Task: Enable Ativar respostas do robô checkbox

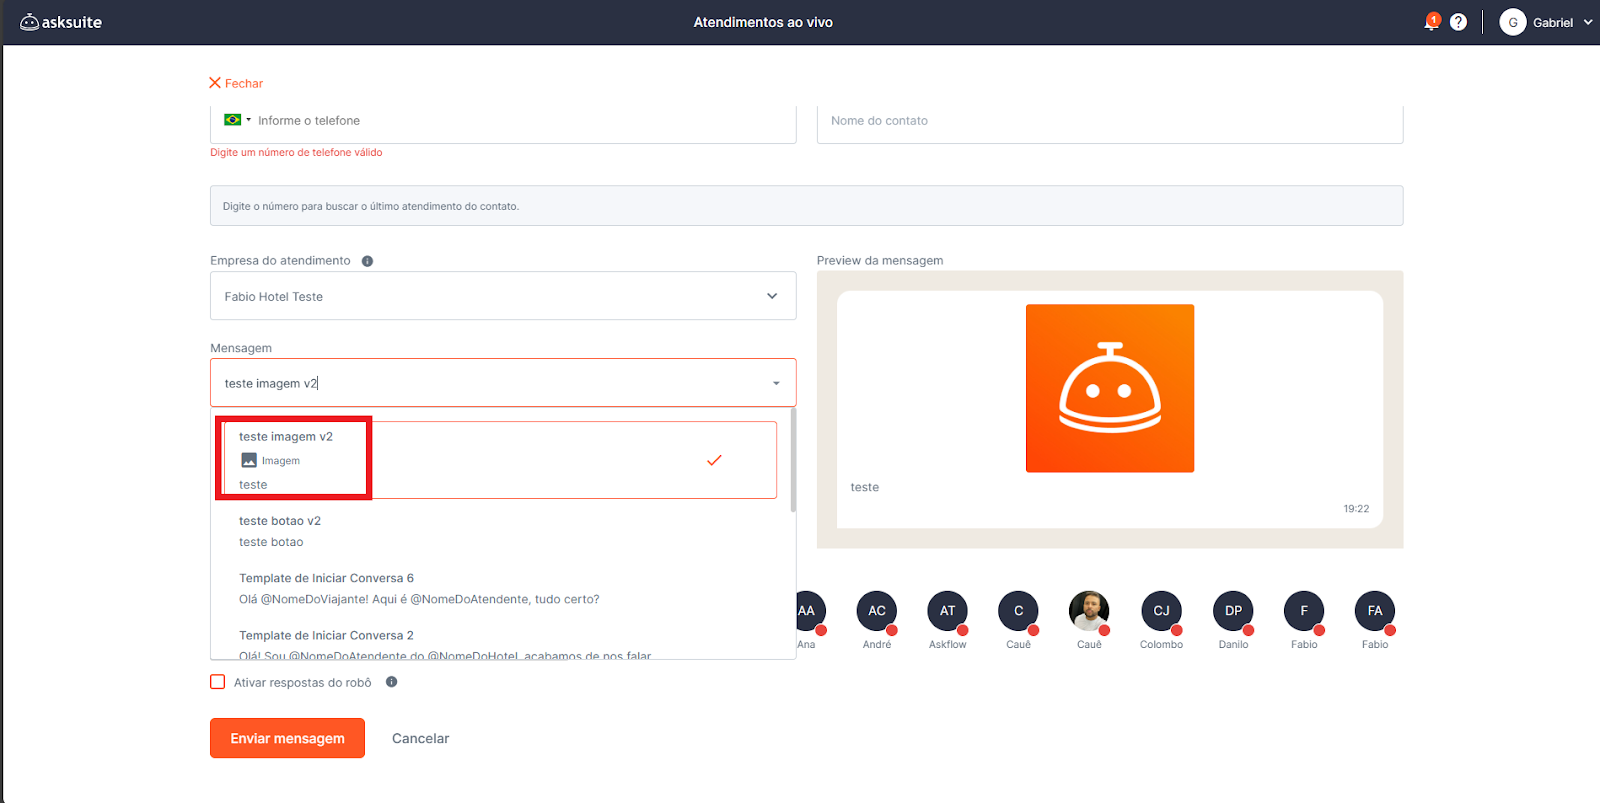Action: pyautogui.click(x=218, y=682)
